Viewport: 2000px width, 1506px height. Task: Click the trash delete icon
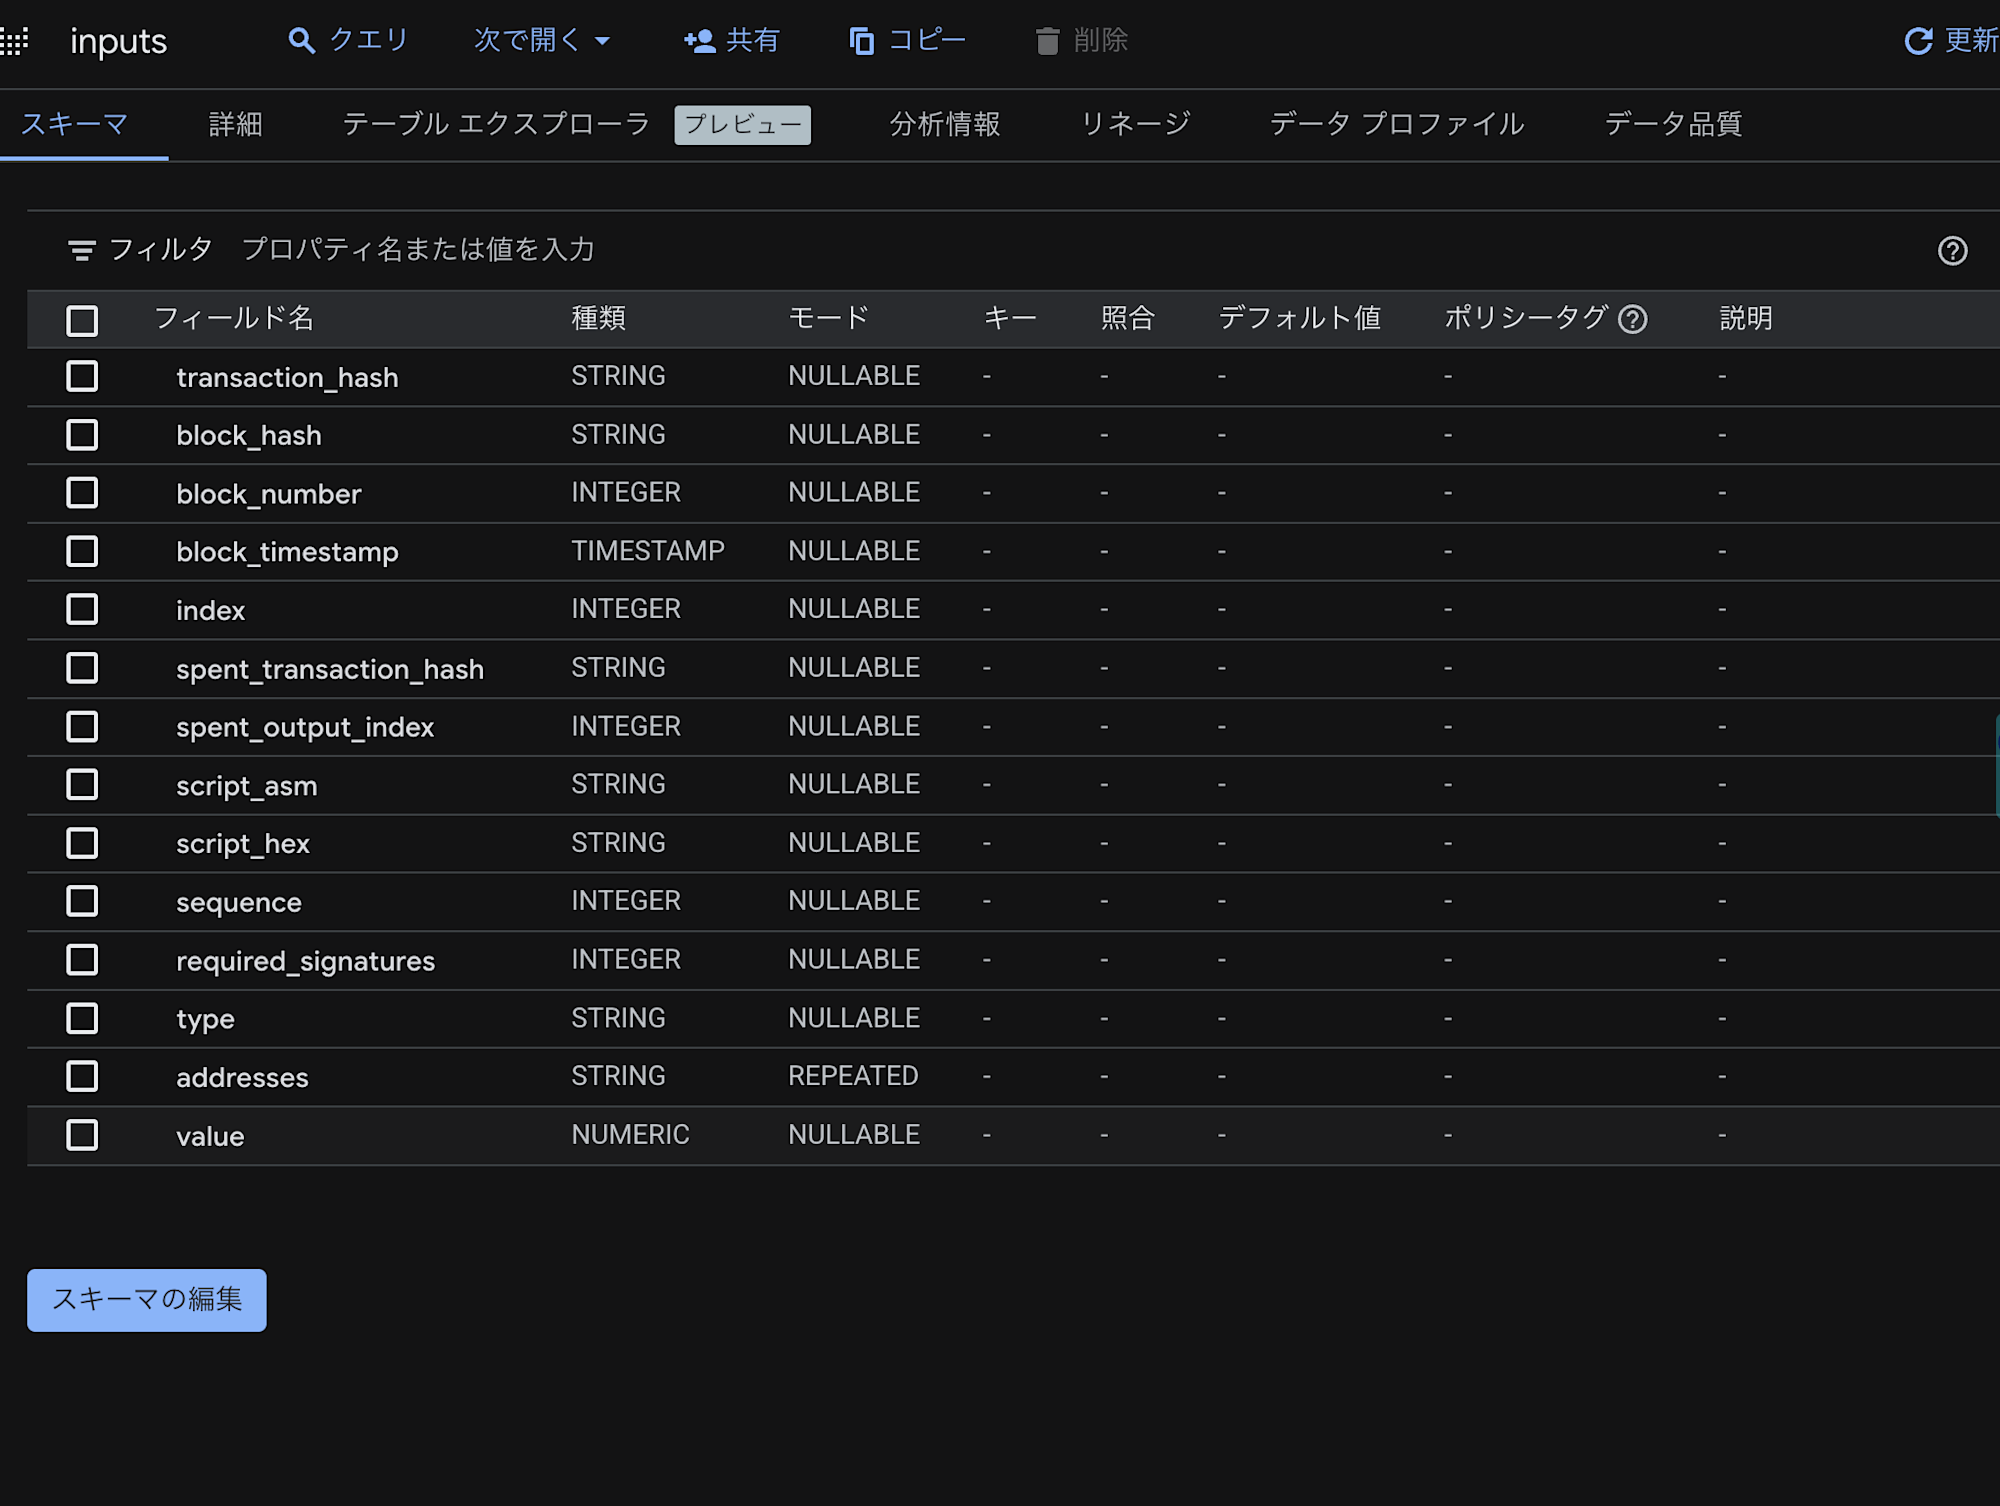(x=1047, y=41)
